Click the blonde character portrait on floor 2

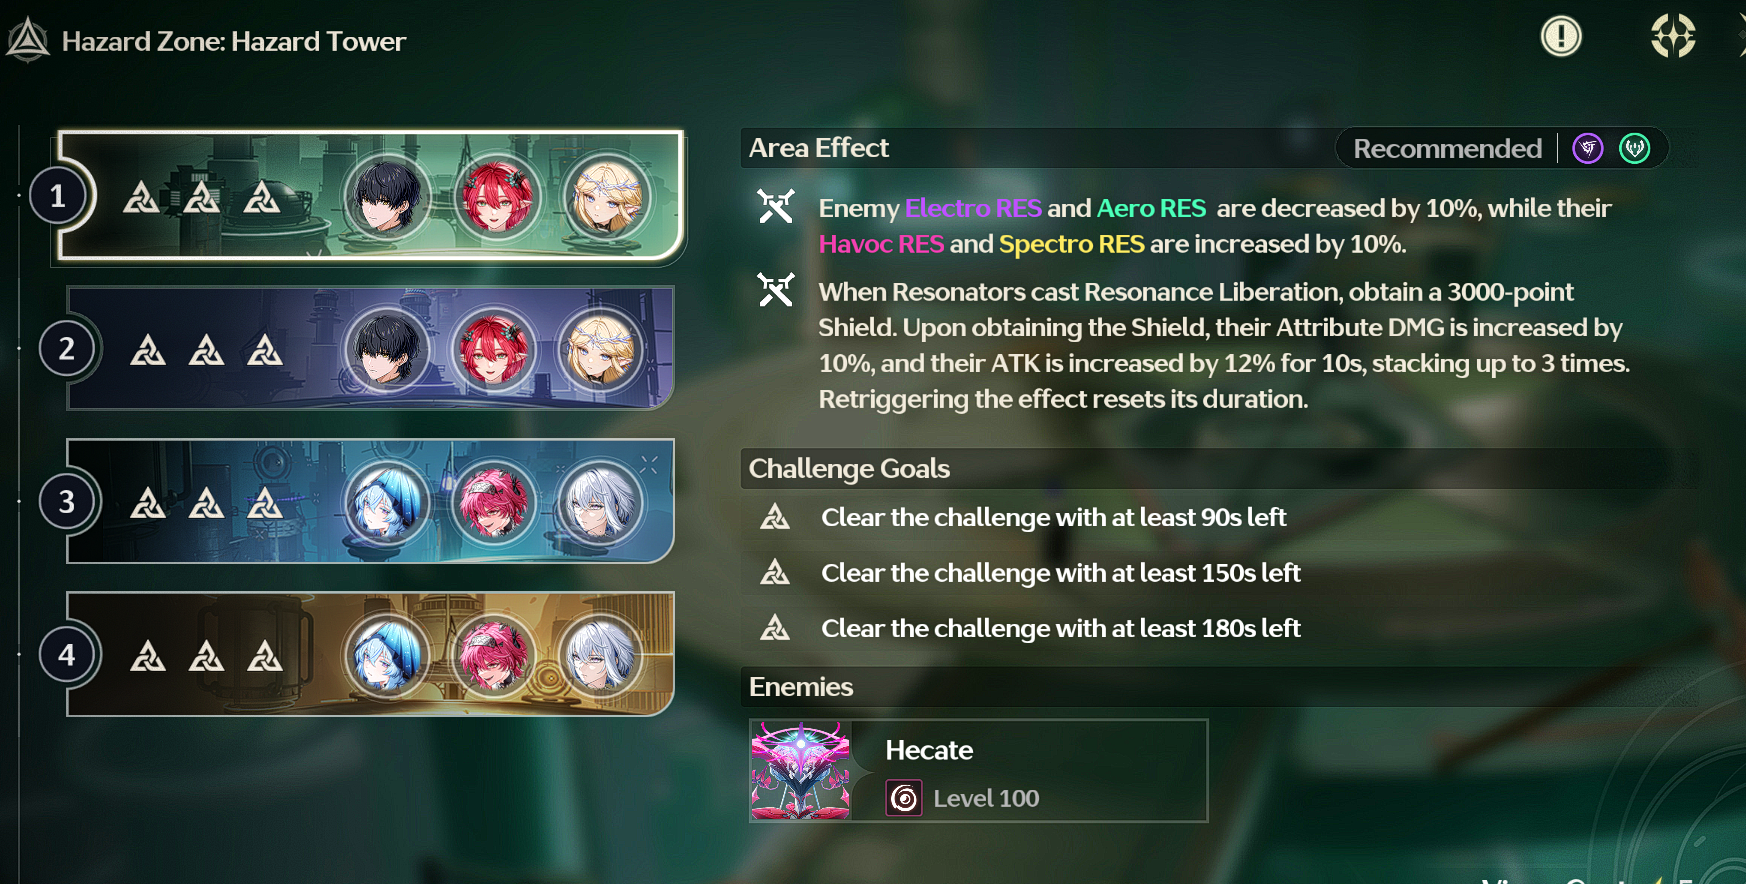[600, 350]
